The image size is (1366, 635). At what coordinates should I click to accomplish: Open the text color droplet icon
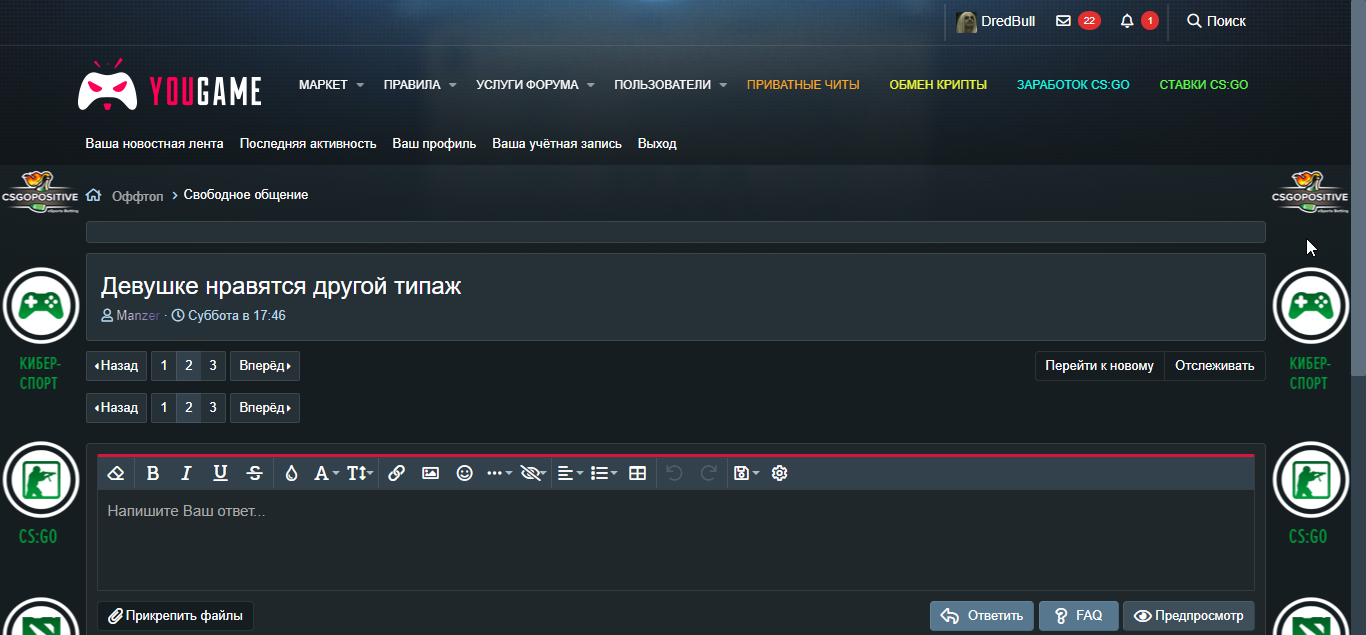tap(291, 473)
